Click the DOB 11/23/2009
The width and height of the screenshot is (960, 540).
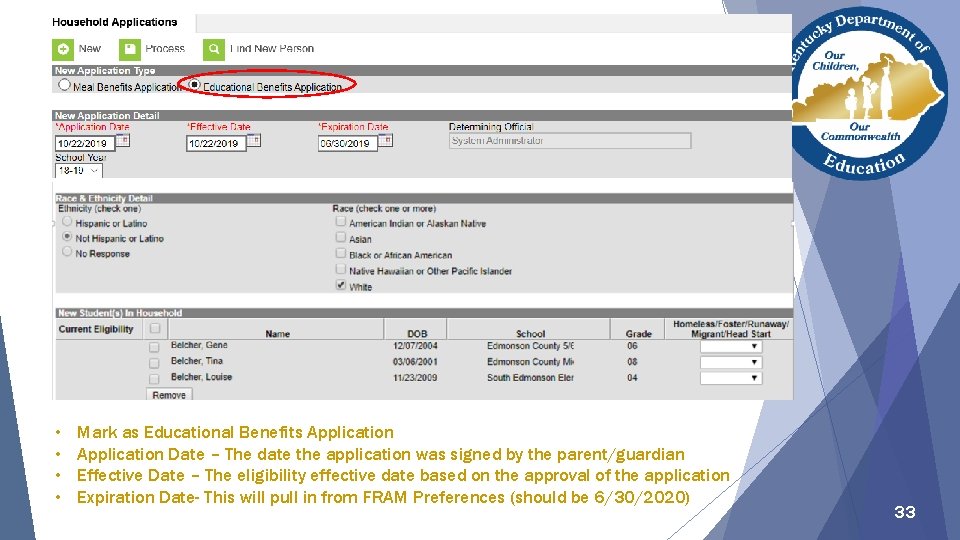click(415, 378)
